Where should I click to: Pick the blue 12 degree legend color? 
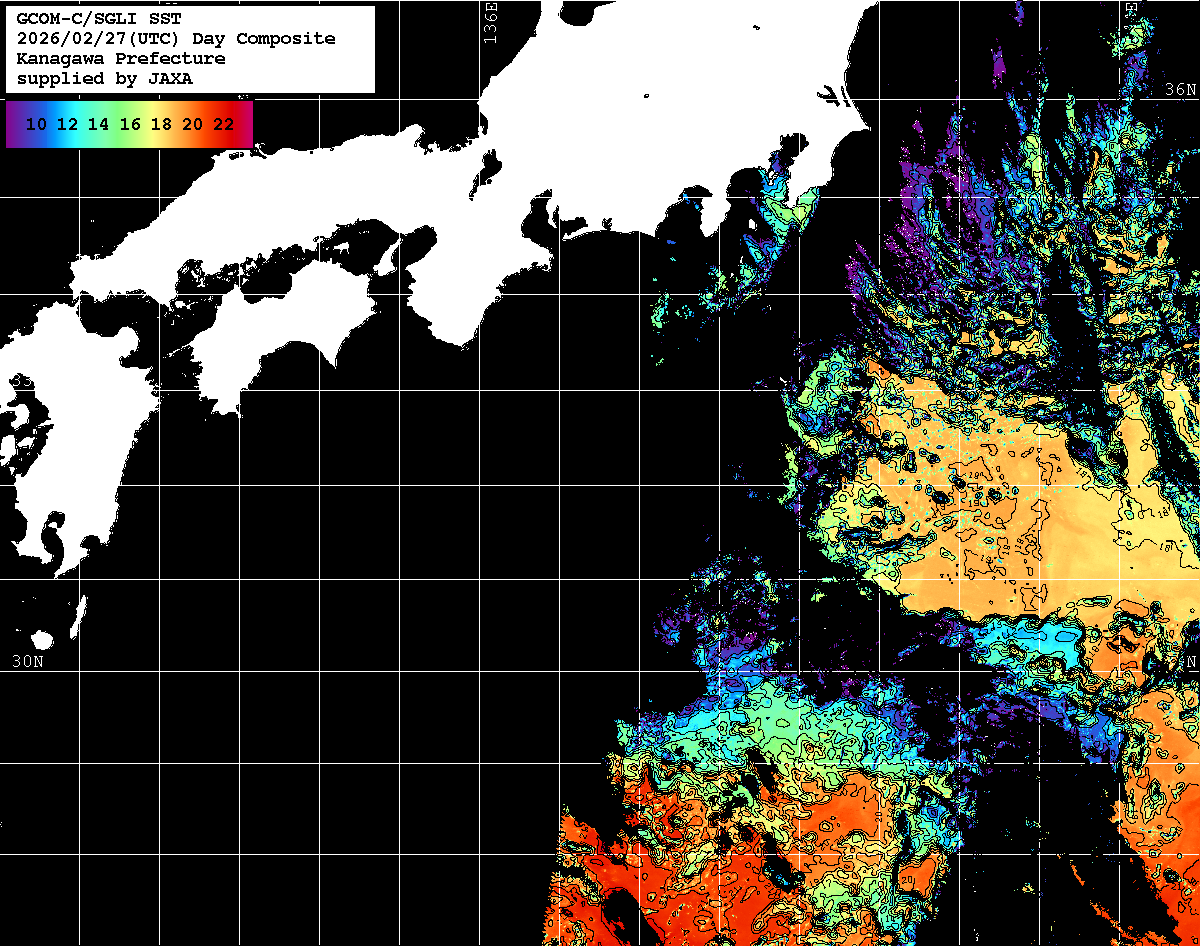(x=67, y=125)
